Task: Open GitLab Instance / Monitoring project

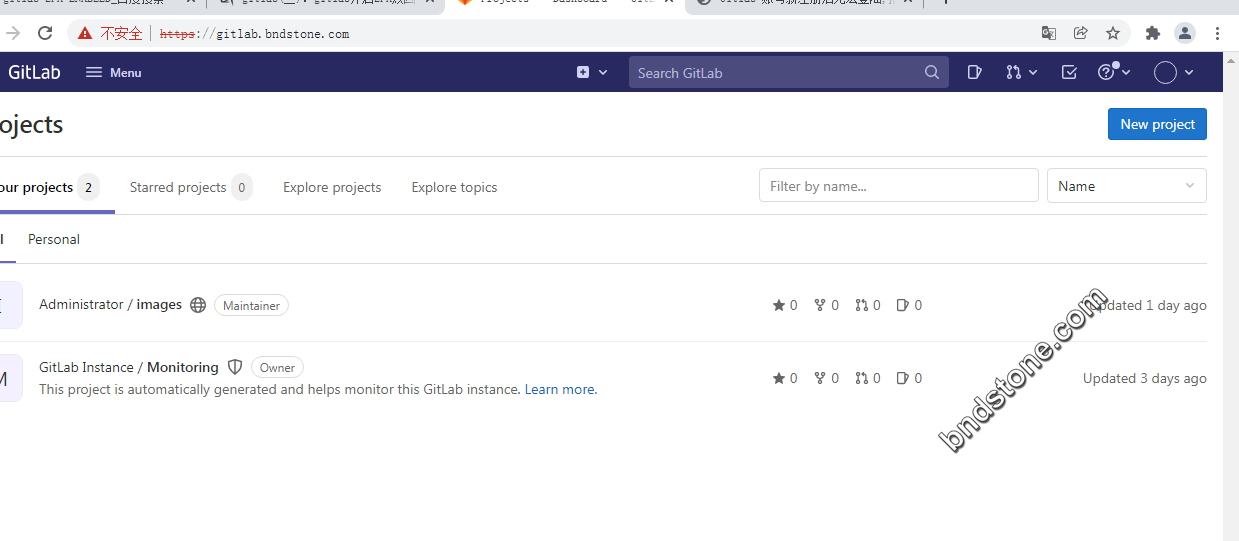Action: [129, 367]
